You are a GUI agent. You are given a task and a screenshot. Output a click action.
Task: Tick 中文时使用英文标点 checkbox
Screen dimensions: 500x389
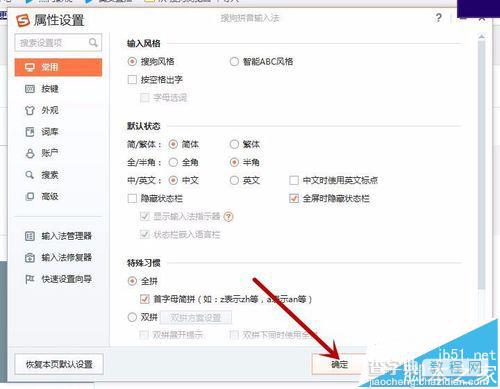coord(294,180)
